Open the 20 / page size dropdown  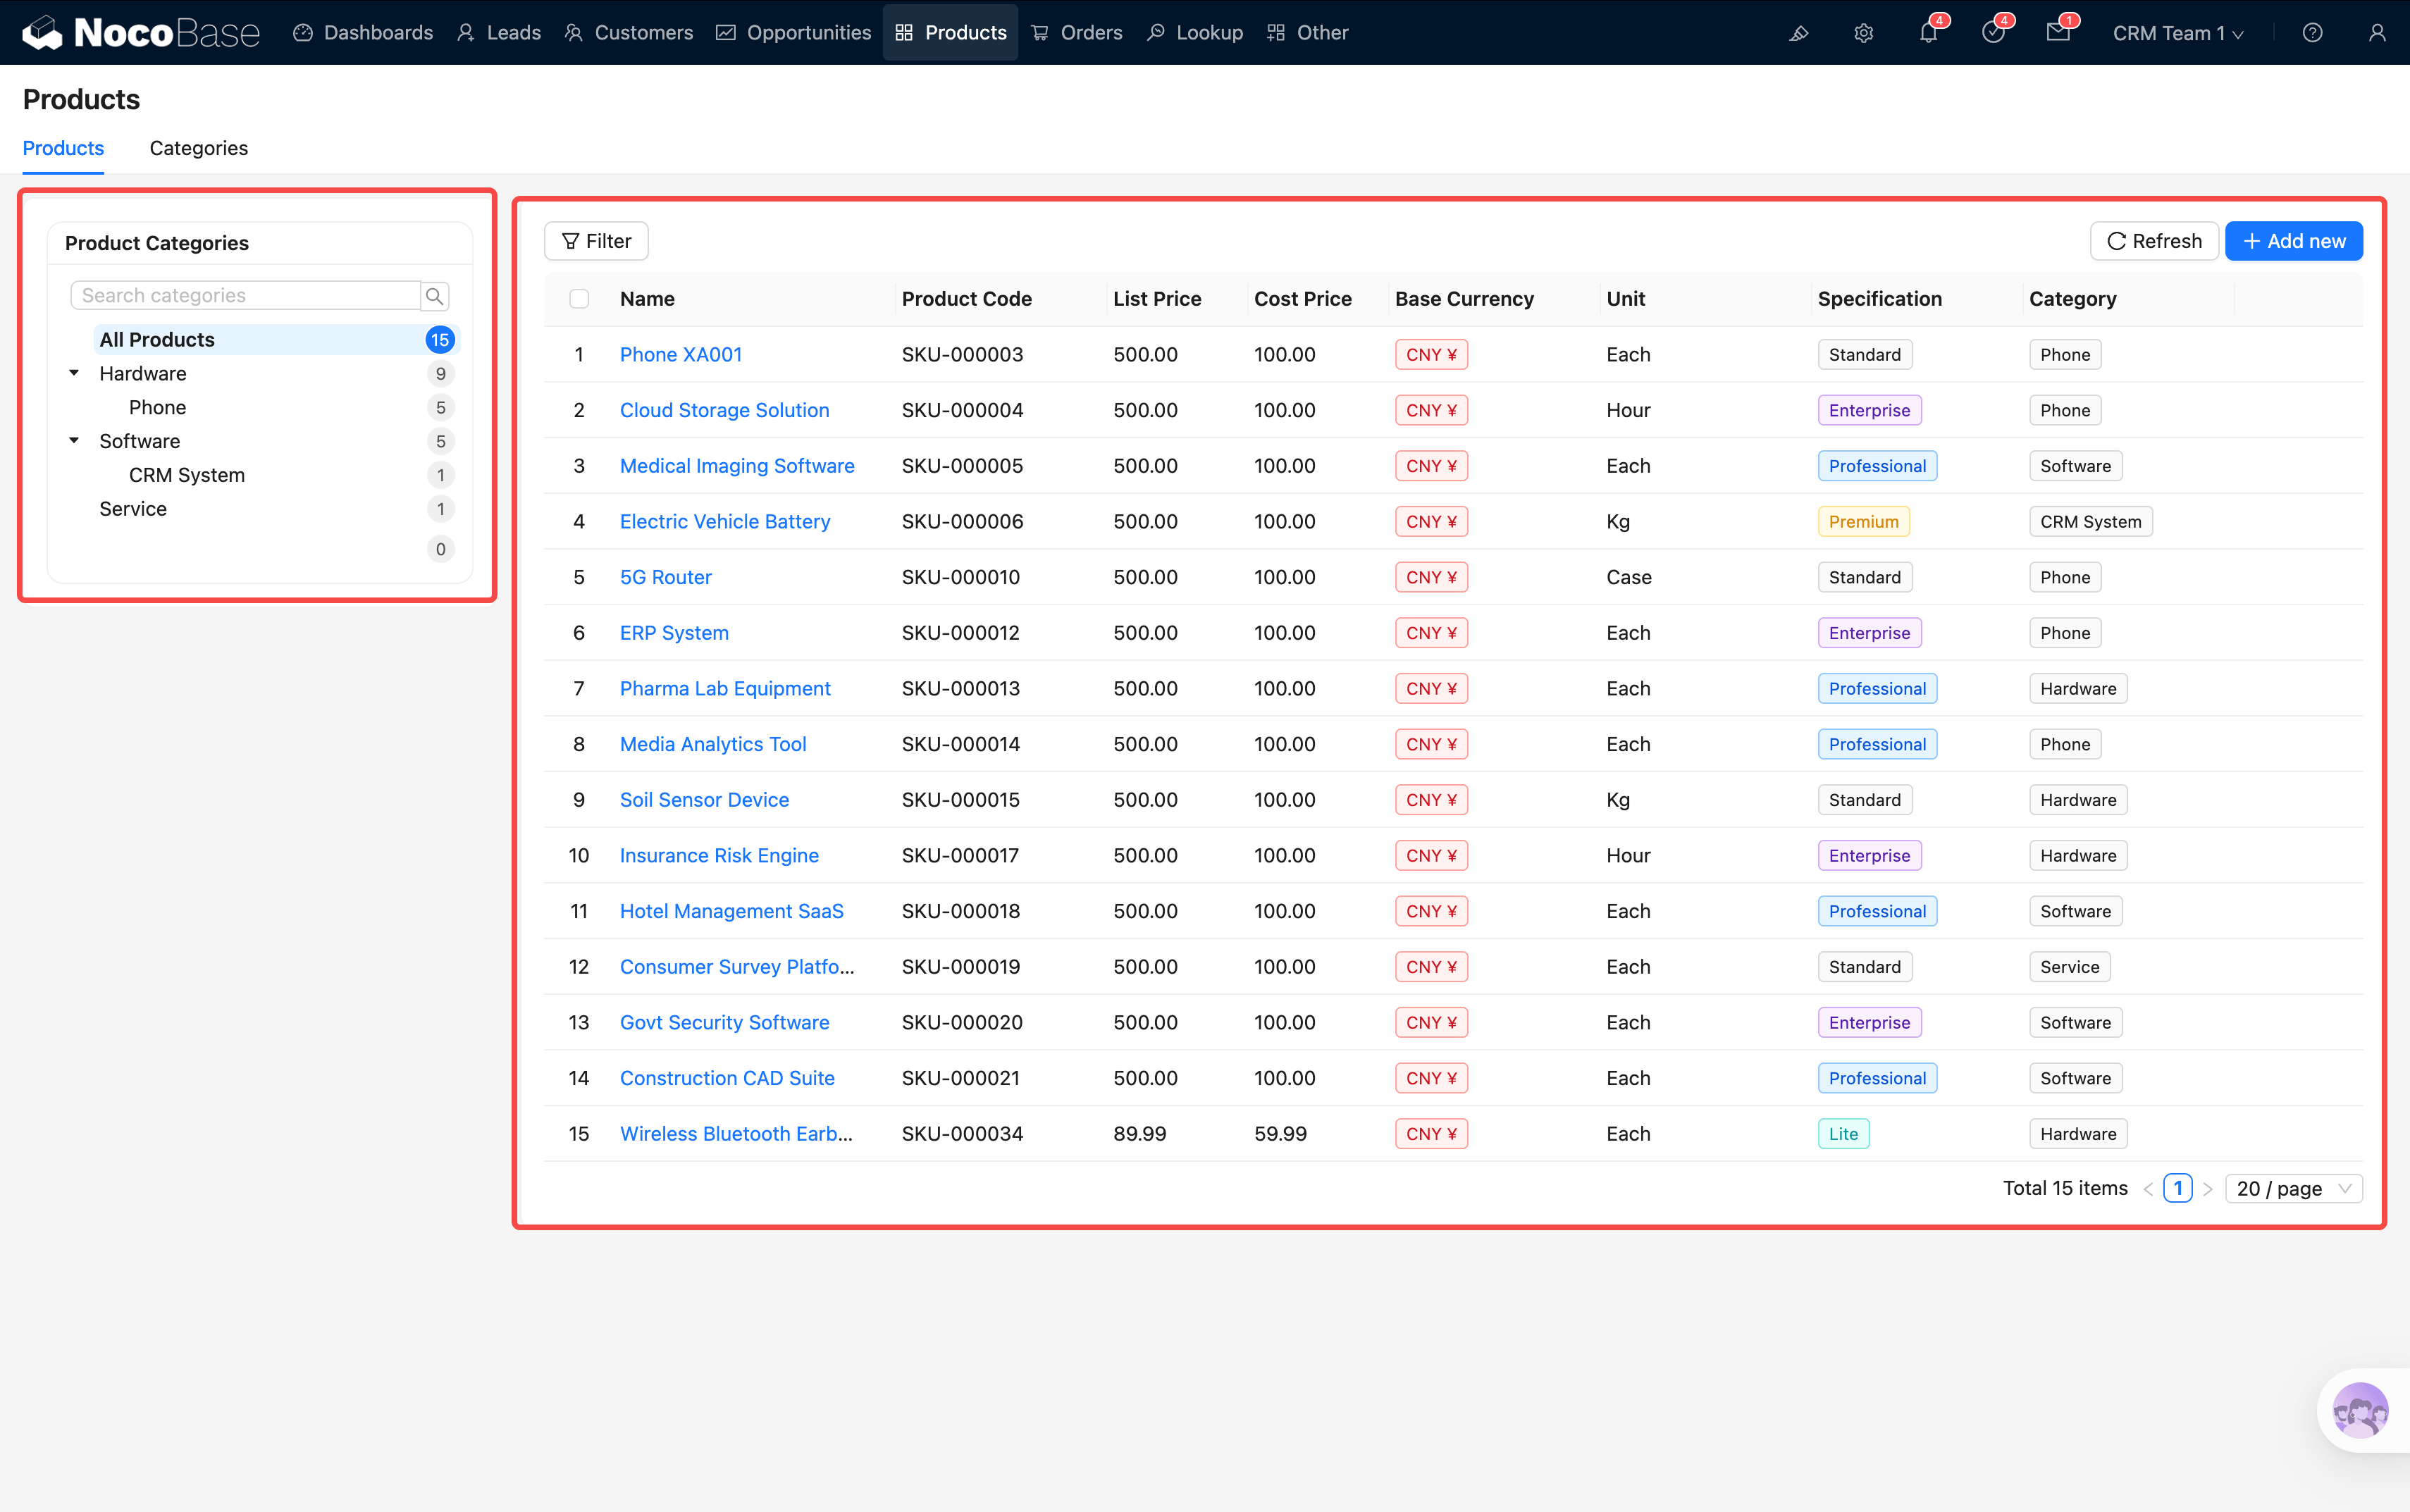pos(2293,1188)
